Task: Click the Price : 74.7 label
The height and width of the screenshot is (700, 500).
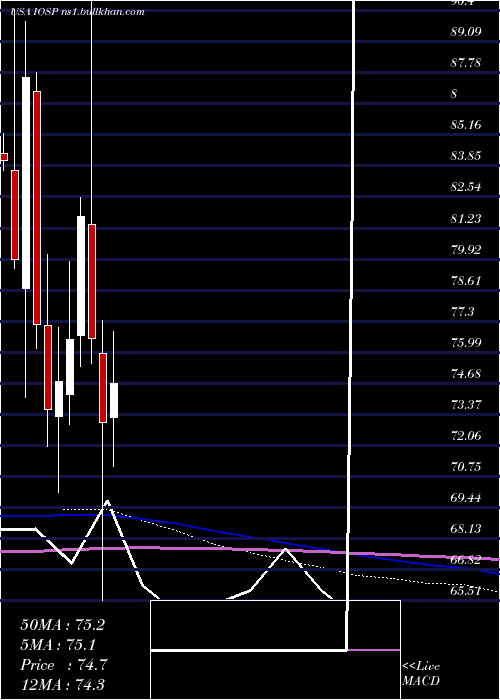Action: click(x=63, y=665)
